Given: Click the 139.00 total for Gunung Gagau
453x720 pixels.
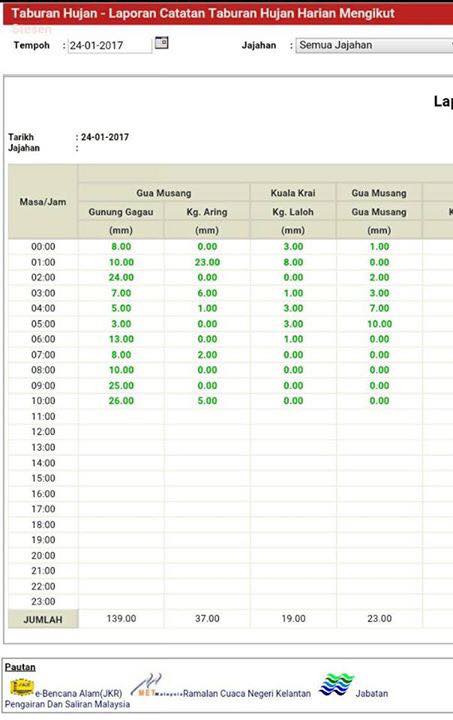Looking at the screenshot, I should (x=121, y=619).
